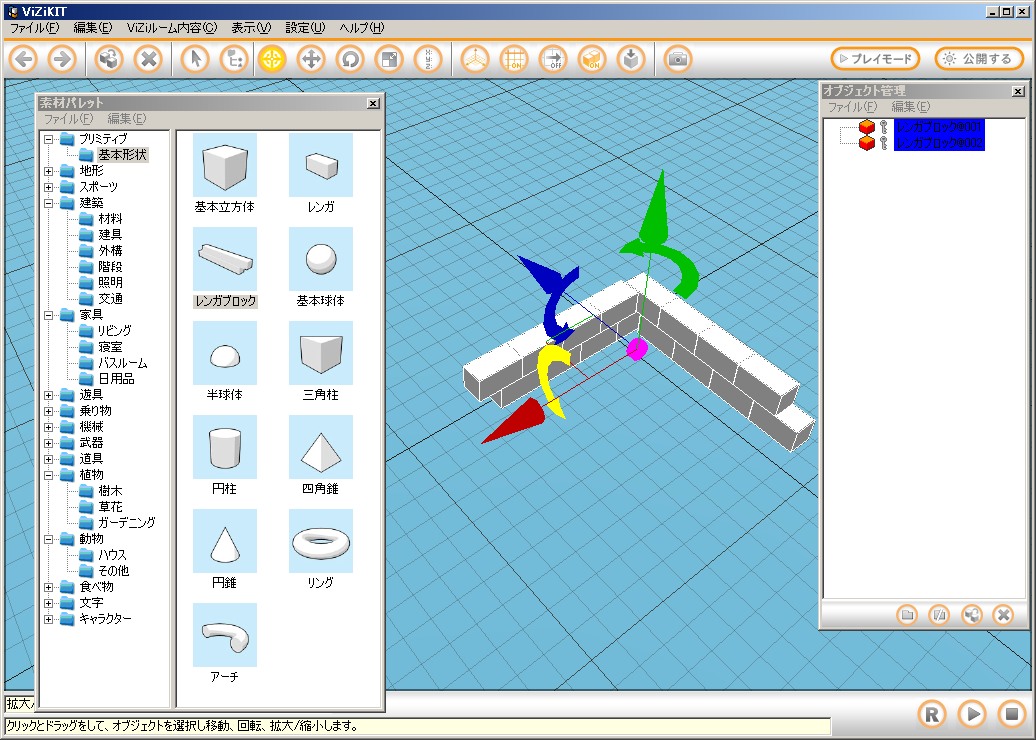Expand the キャラクター tree node
The image size is (1036, 740).
(48, 619)
